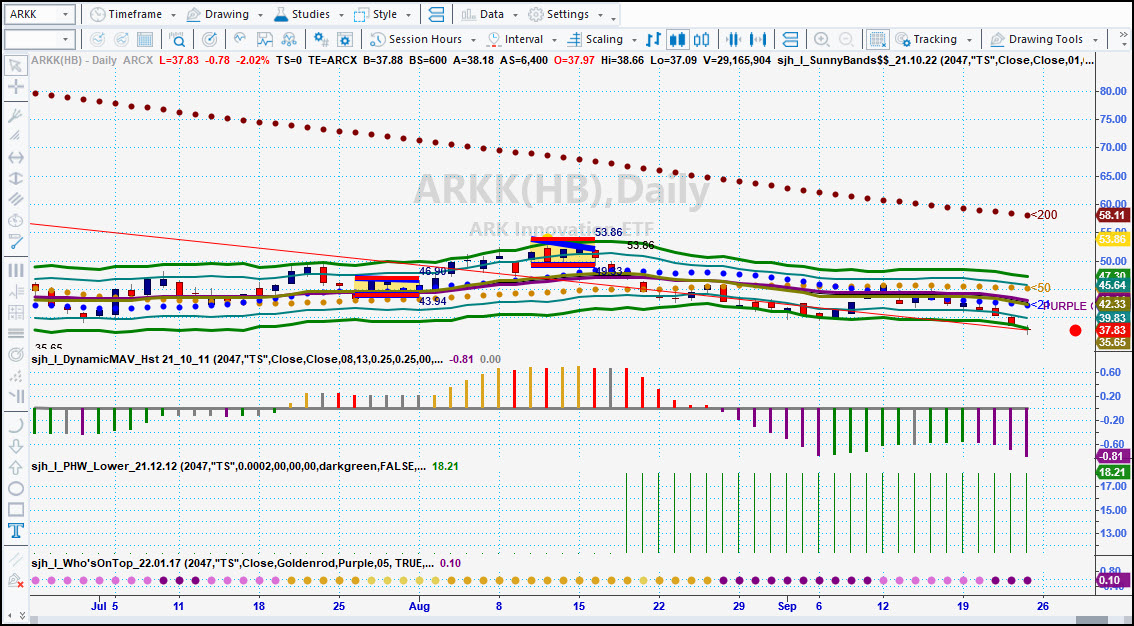This screenshot has width=1134, height=626.
Task: Click the <200 moving average label
Action: coord(1044,215)
